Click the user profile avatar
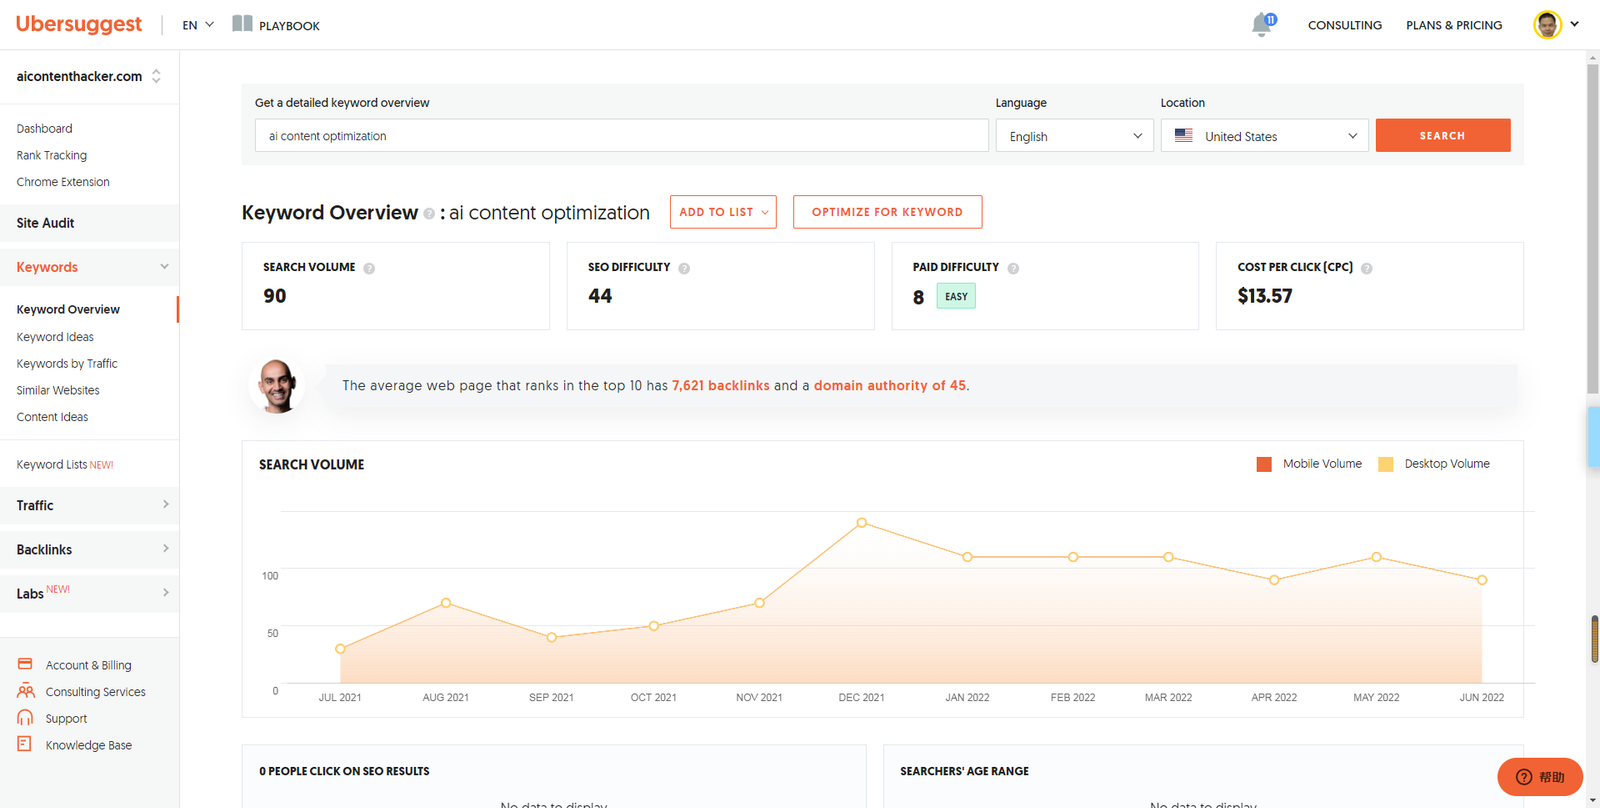Image resolution: width=1600 pixels, height=808 pixels. [x=1547, y=25]
